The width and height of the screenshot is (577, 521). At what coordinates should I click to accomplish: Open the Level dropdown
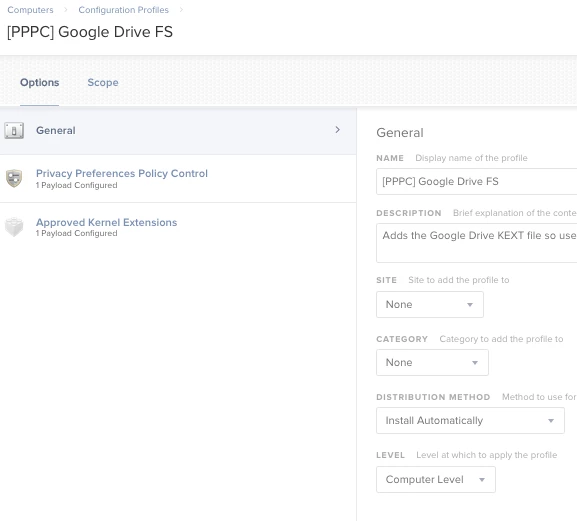(x=436, y=479)
